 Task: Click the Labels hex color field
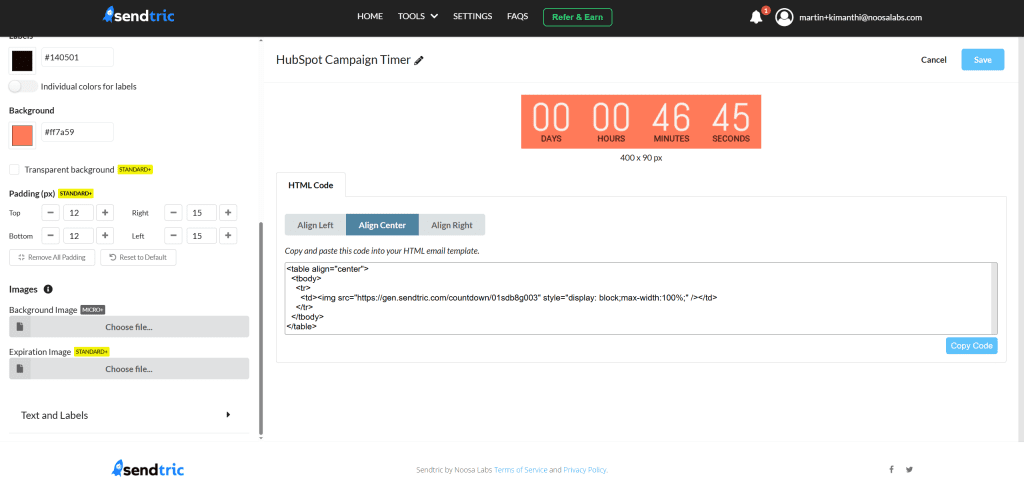(x=77, y=57)
